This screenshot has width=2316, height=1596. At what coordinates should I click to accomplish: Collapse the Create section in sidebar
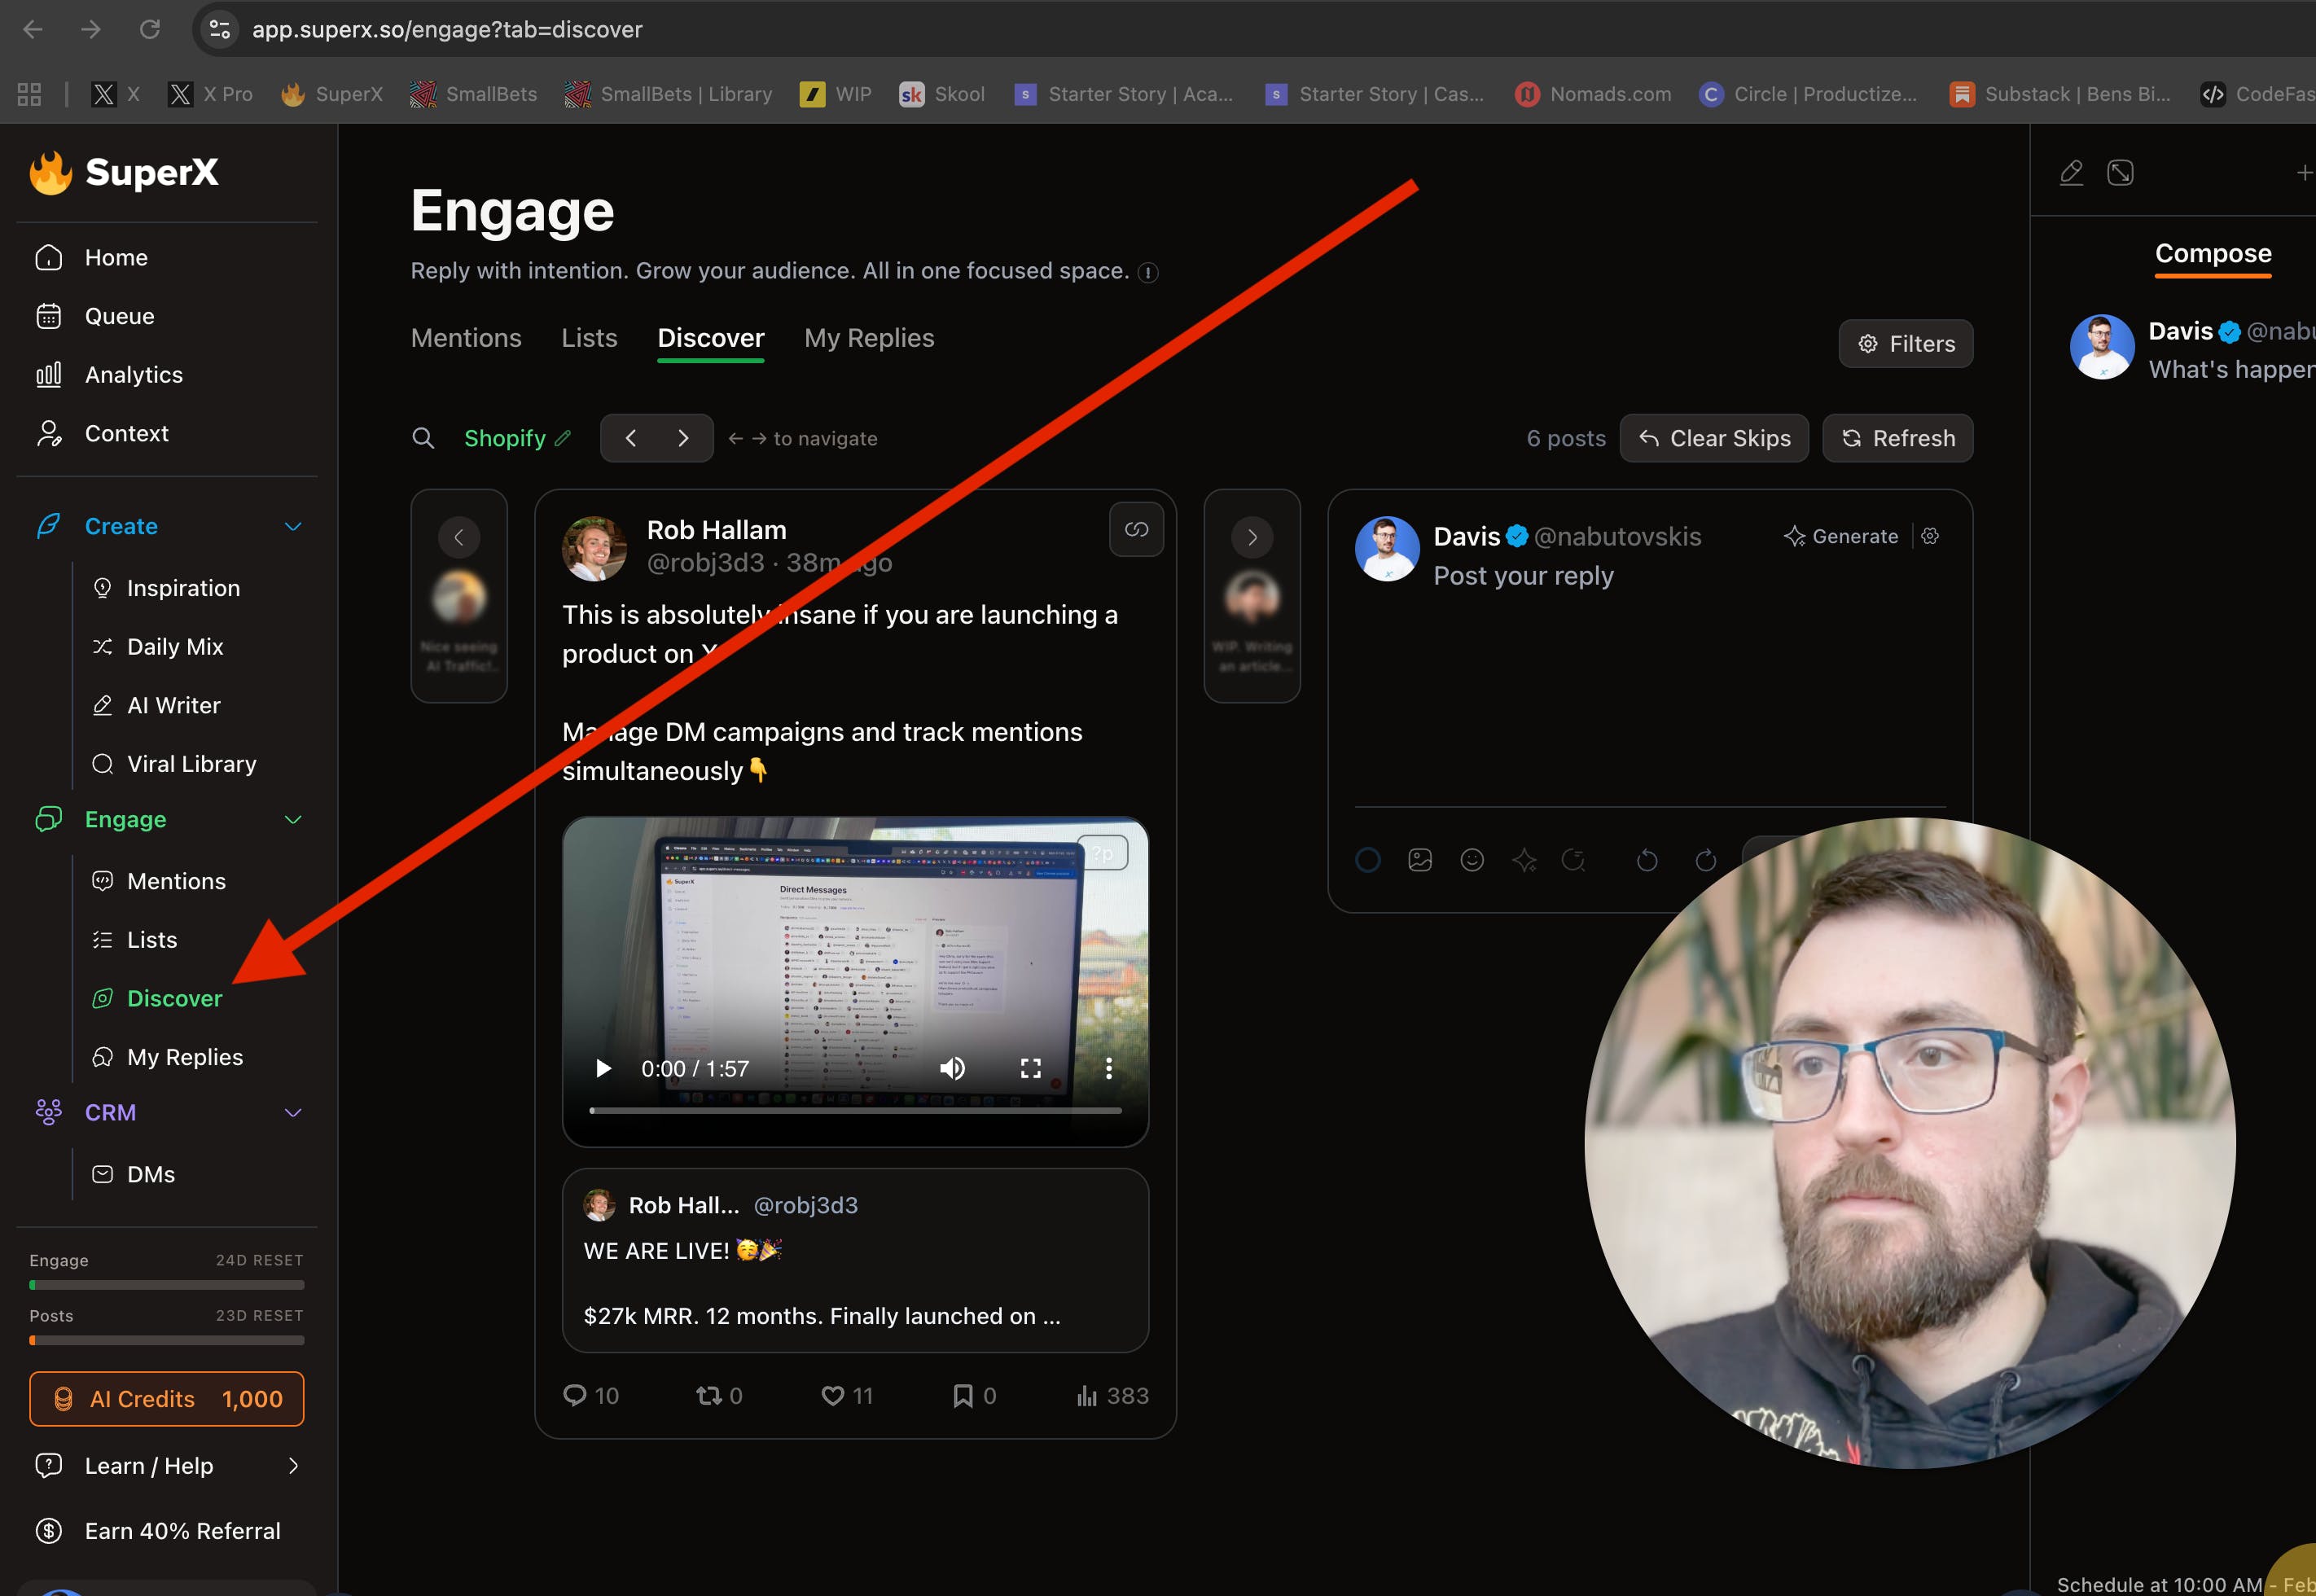[293, 527]
